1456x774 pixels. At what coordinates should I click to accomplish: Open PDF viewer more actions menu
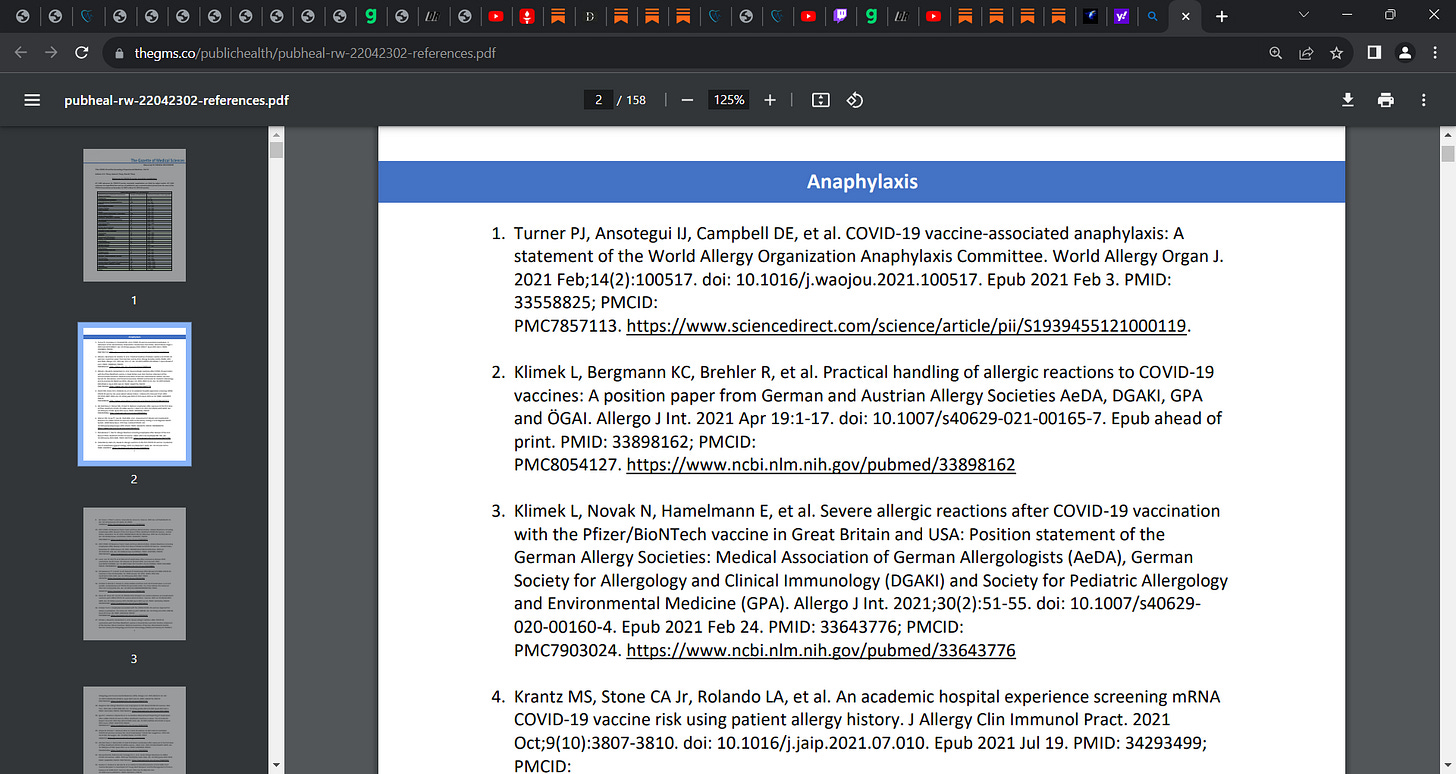pyautogui.click(x=1424, y=100)
